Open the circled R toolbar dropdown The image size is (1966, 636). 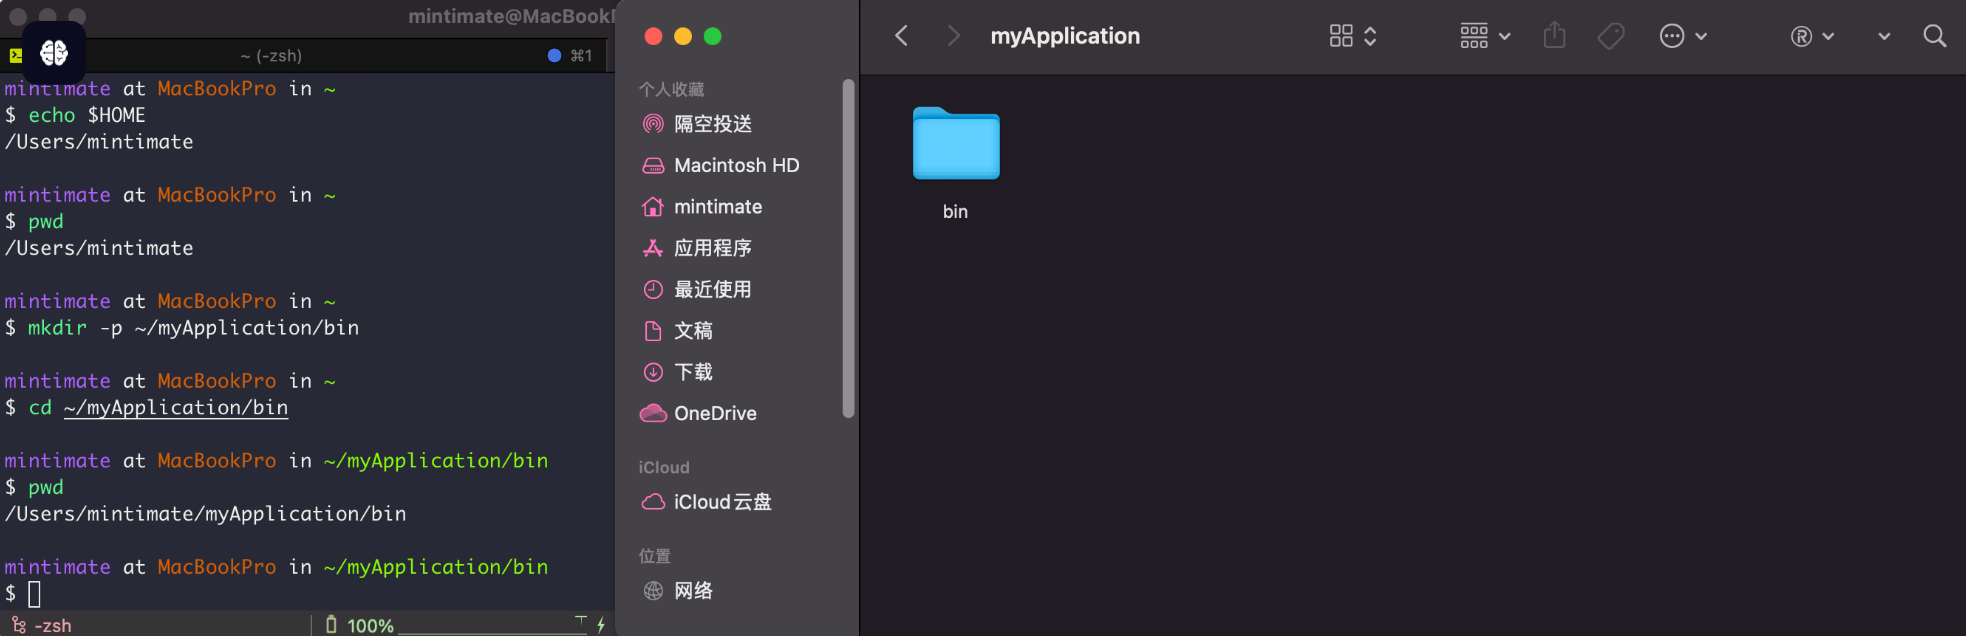pos(1812,36)
